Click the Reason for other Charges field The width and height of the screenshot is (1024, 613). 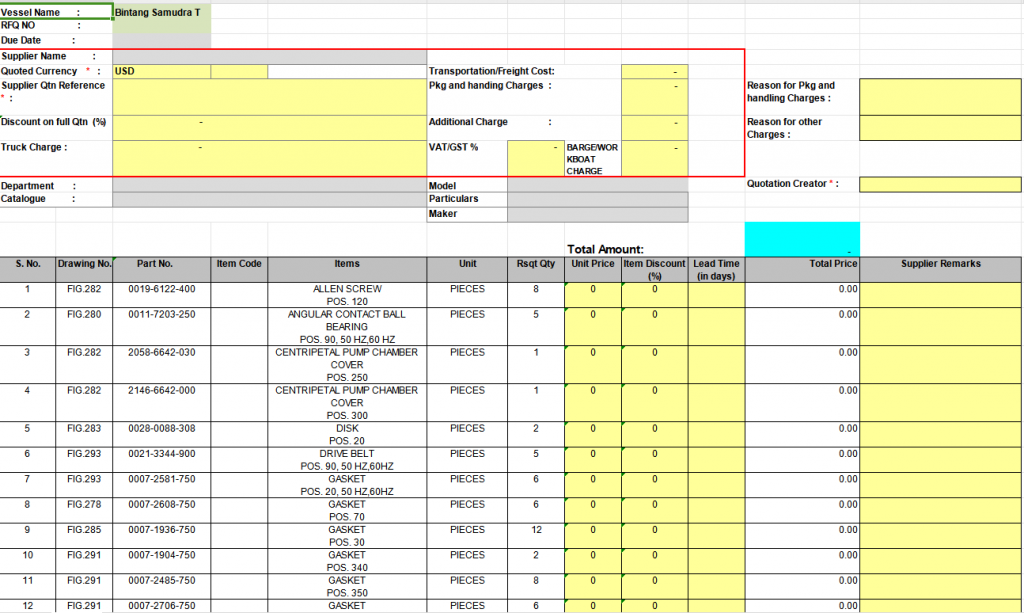tap(940, 128)
